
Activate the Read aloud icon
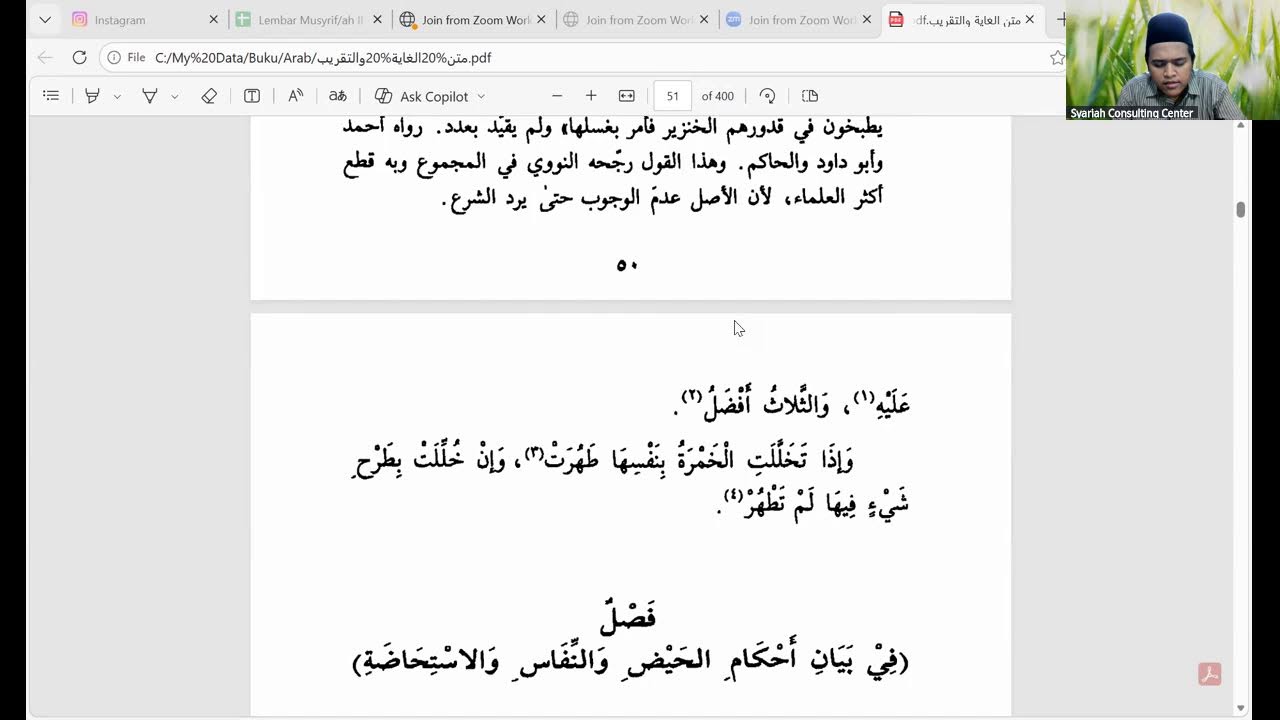coord(295,96)
